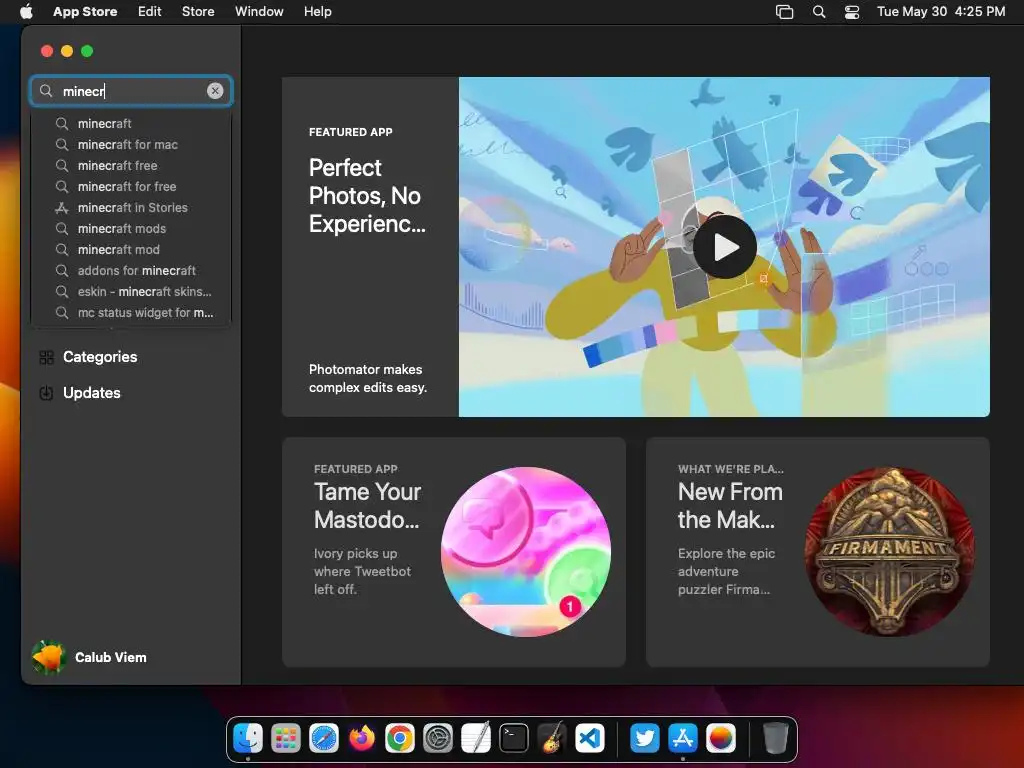Open Terminal from the Dock

tap(514, 739)
